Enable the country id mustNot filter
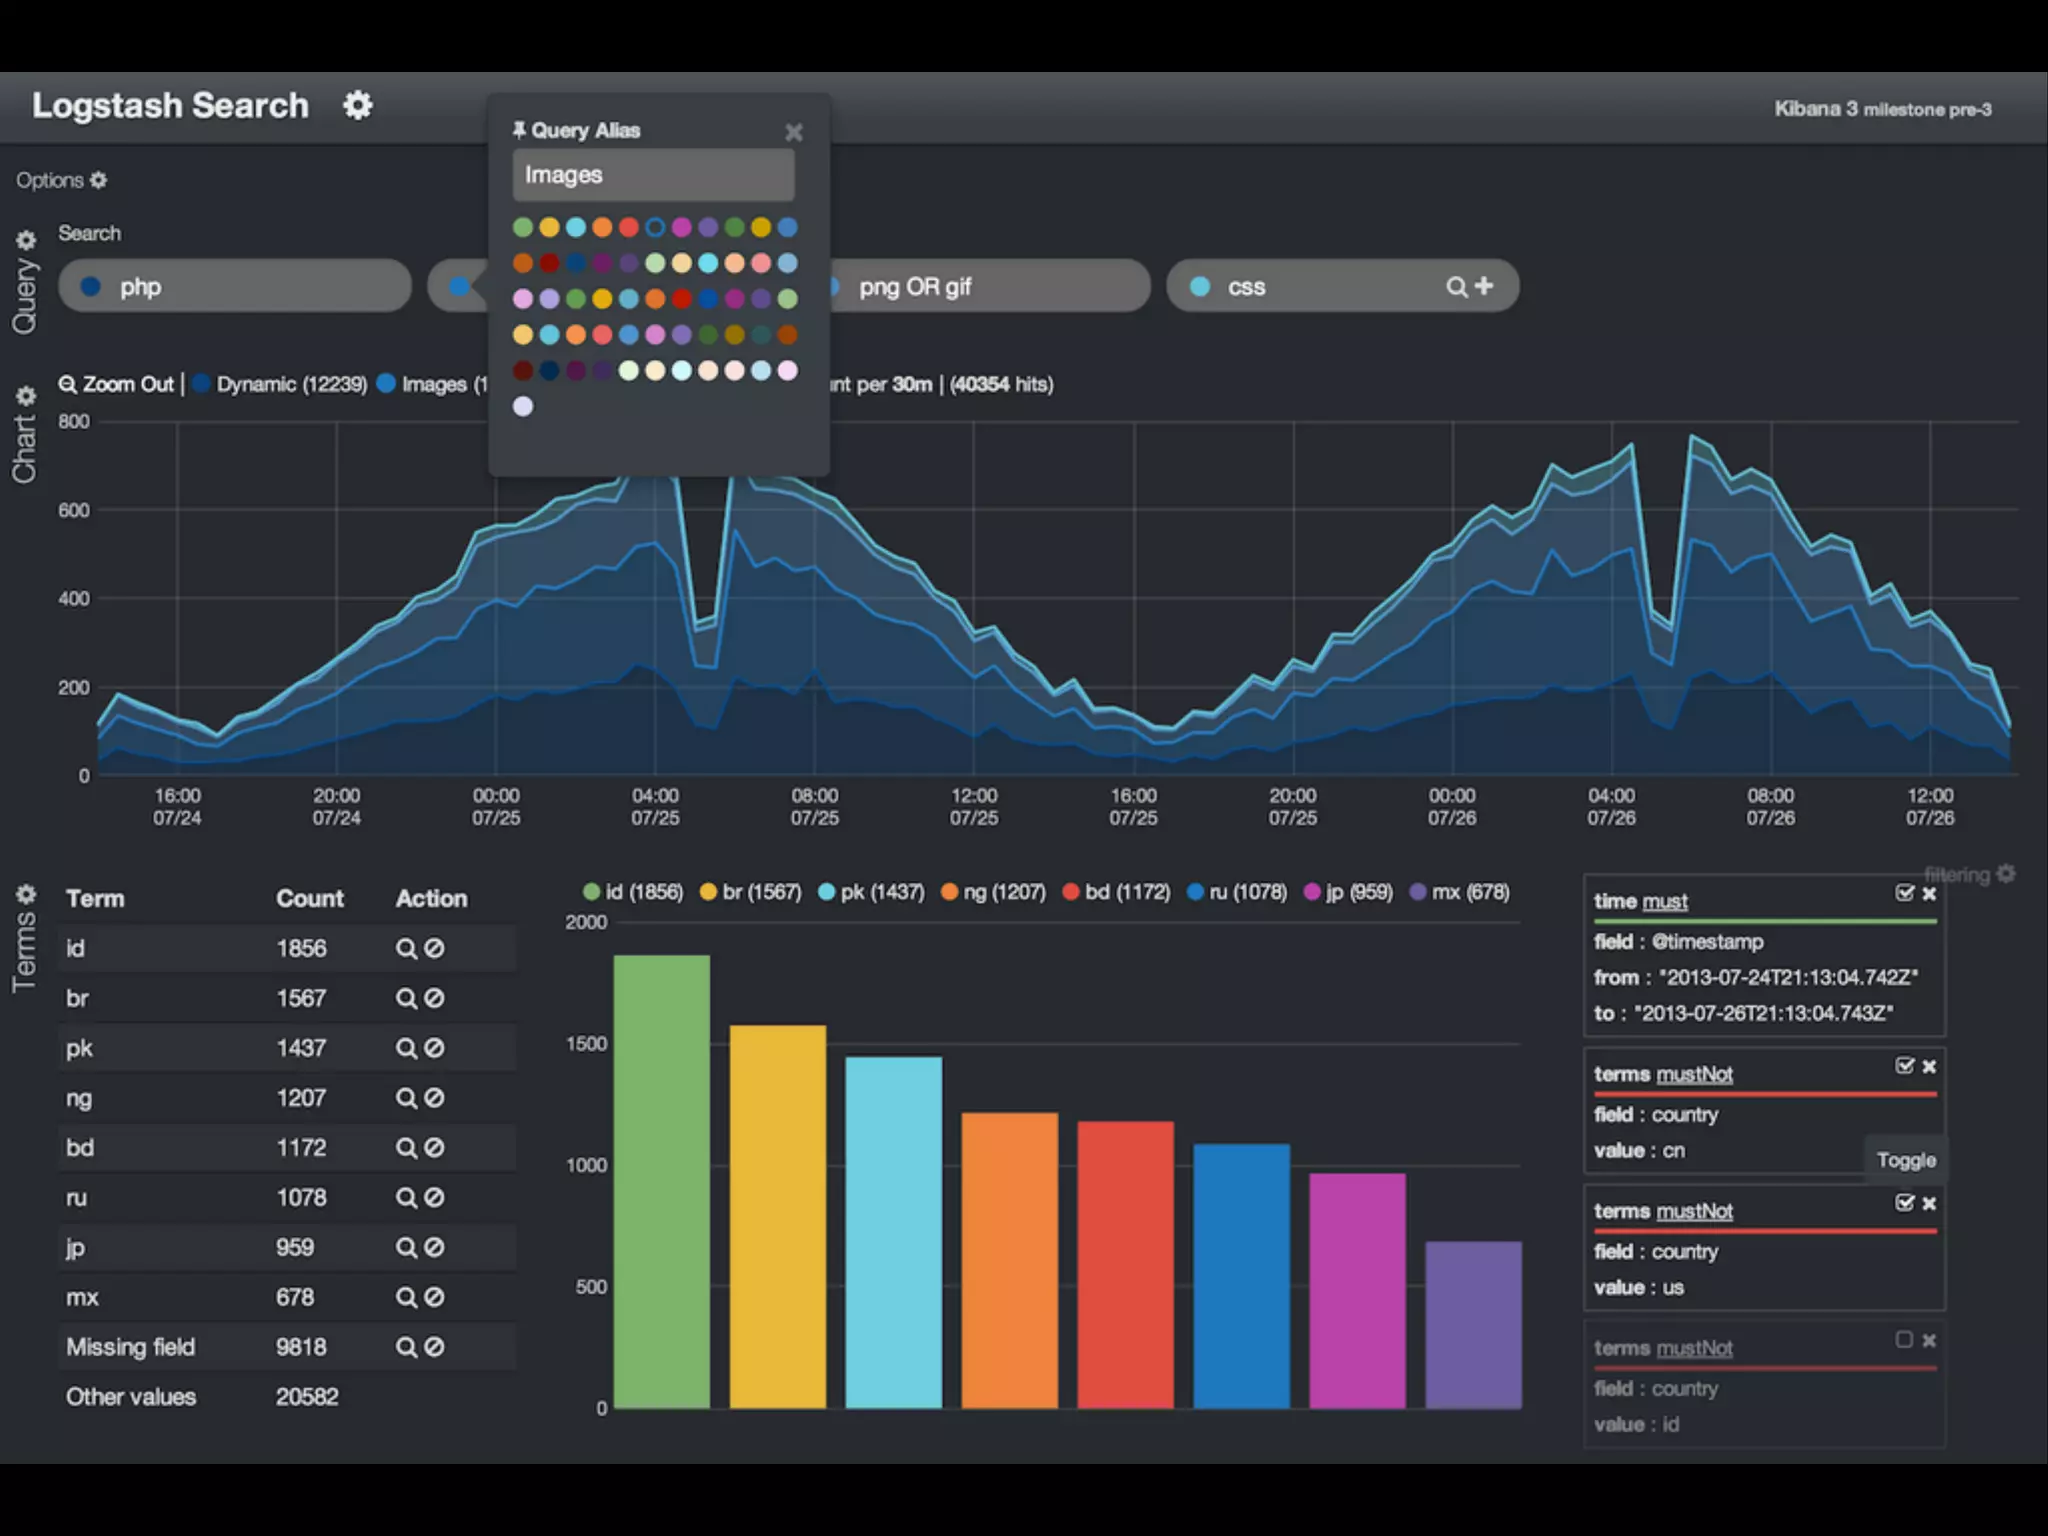Screen dimensions: 2048x1536 pos(1904,1340)
